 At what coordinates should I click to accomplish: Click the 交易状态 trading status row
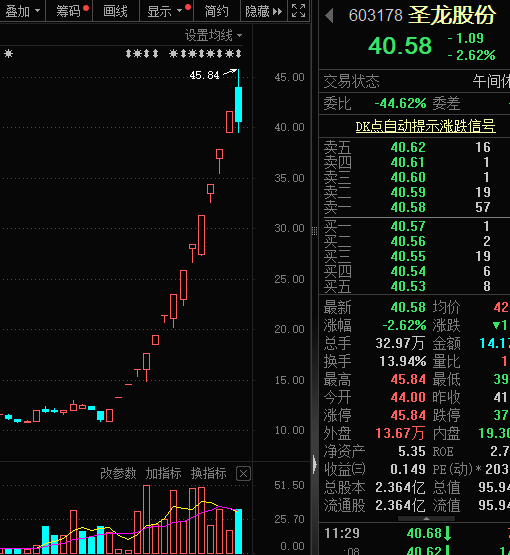point(414,81)
